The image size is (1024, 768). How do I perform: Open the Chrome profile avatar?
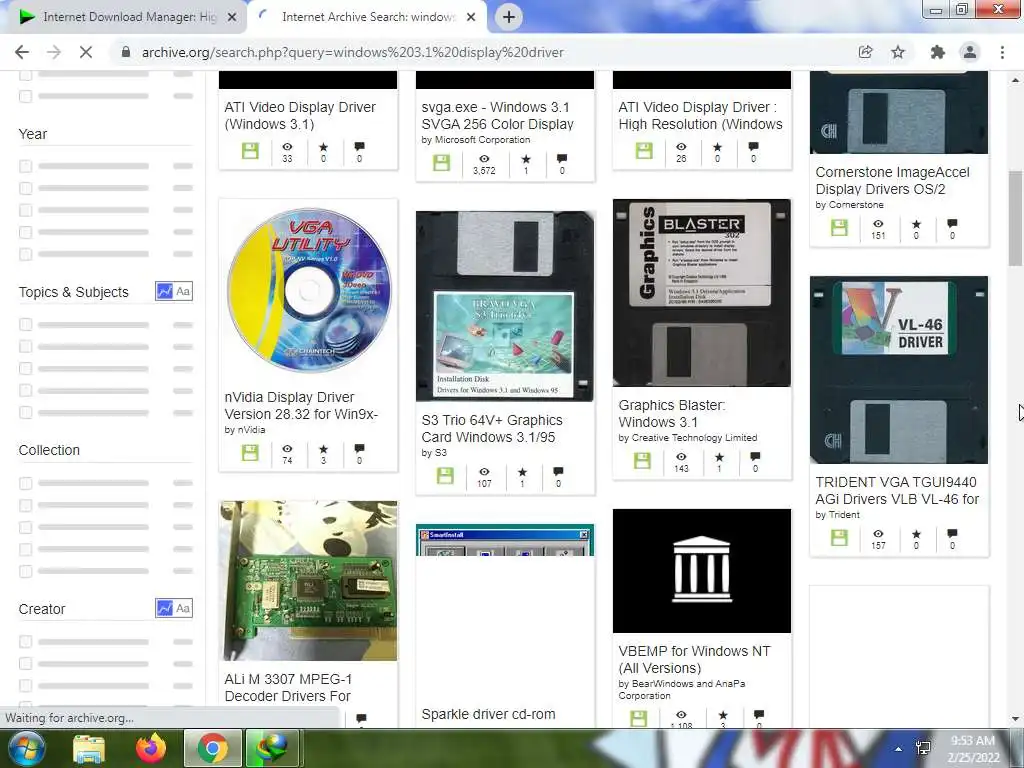(970, 52)
